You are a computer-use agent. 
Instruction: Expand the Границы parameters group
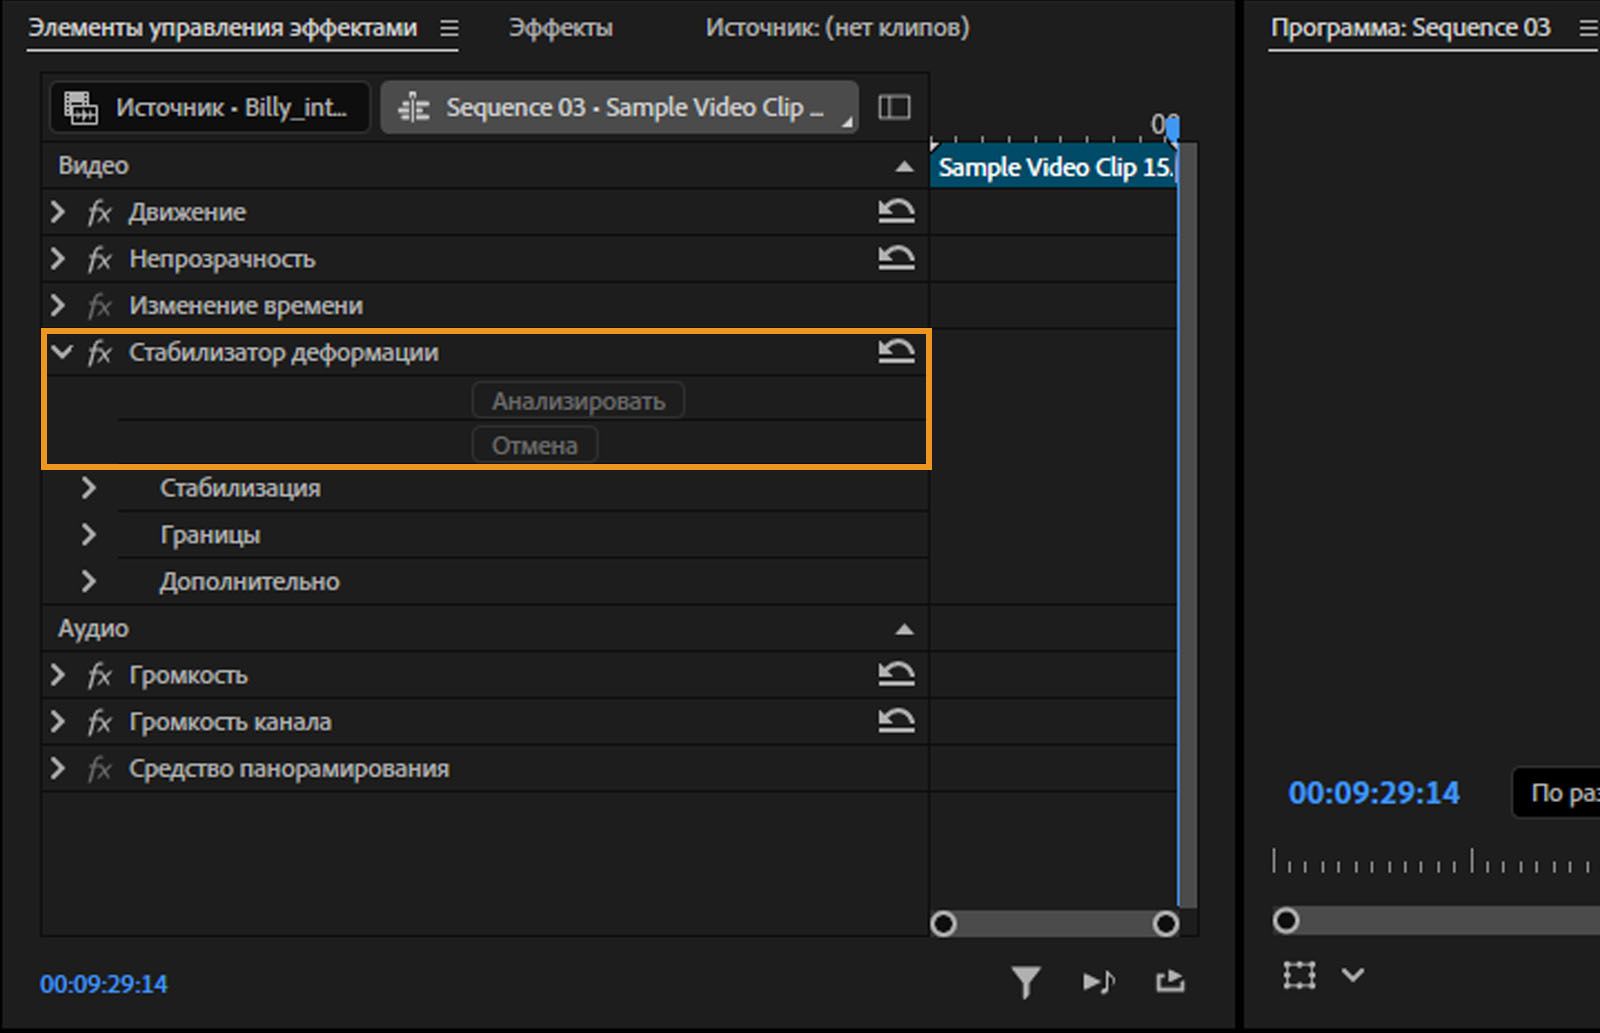89,535
